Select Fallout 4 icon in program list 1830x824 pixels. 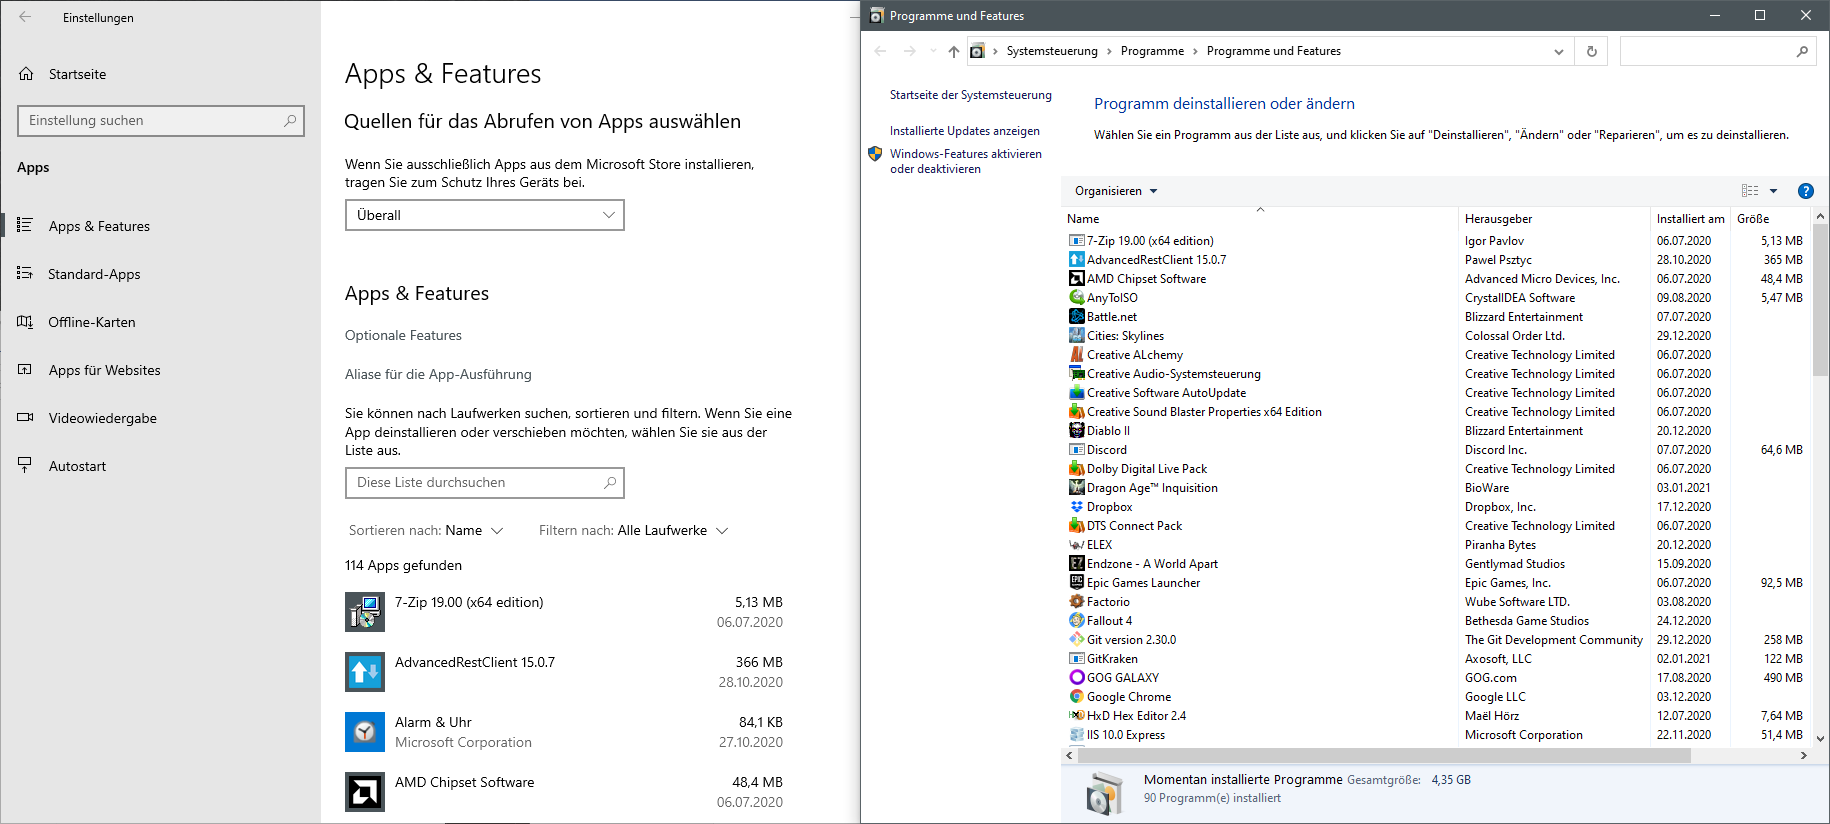pyautogui.click(x=1077, y=620)
